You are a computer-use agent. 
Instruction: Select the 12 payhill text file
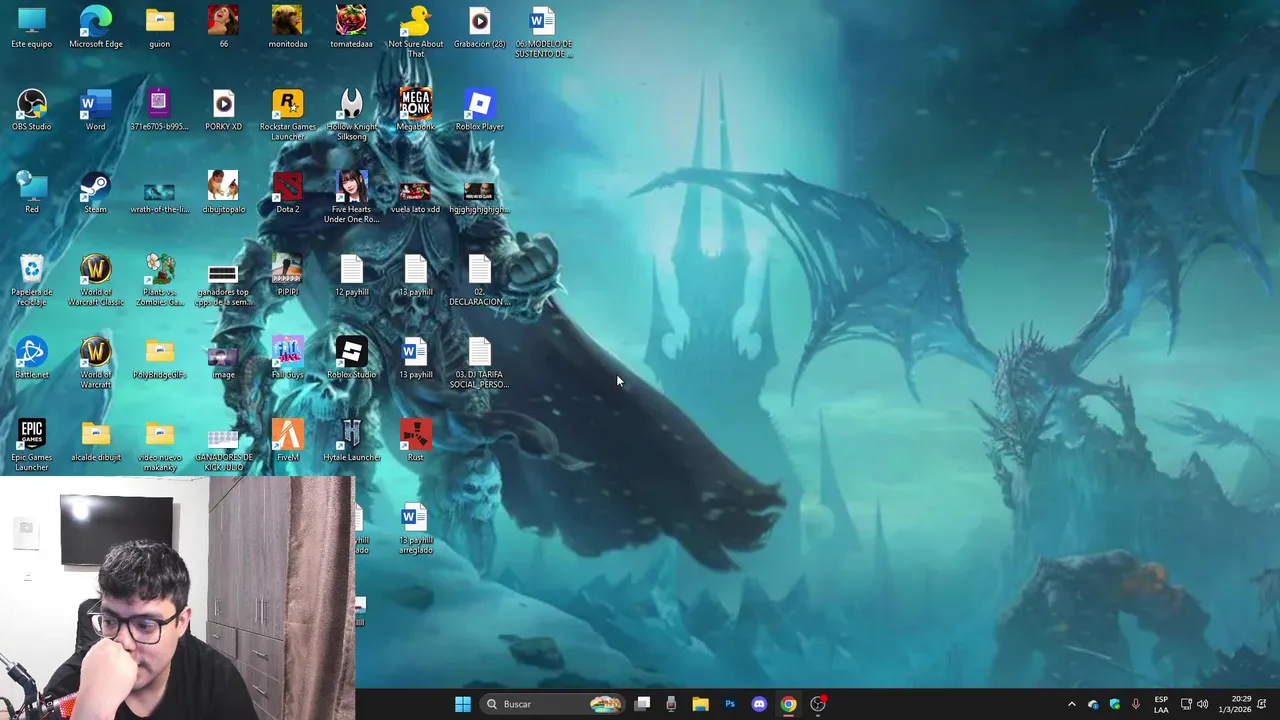click(351, 275)
